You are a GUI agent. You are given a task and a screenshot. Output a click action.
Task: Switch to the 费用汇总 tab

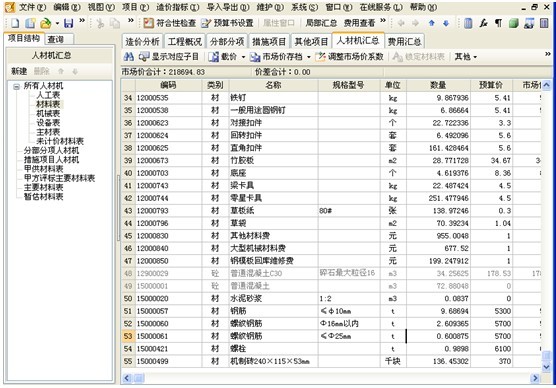404,41
